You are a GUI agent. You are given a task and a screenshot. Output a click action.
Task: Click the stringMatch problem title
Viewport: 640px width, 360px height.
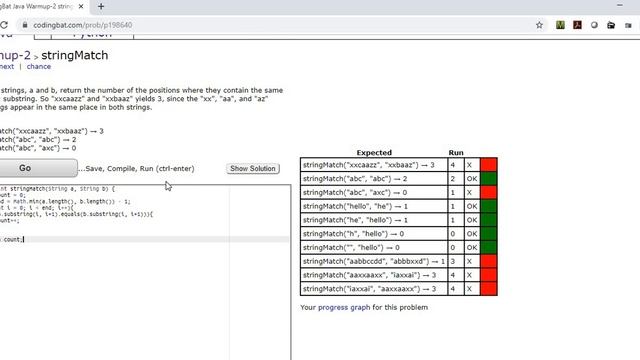click(75, 55)
